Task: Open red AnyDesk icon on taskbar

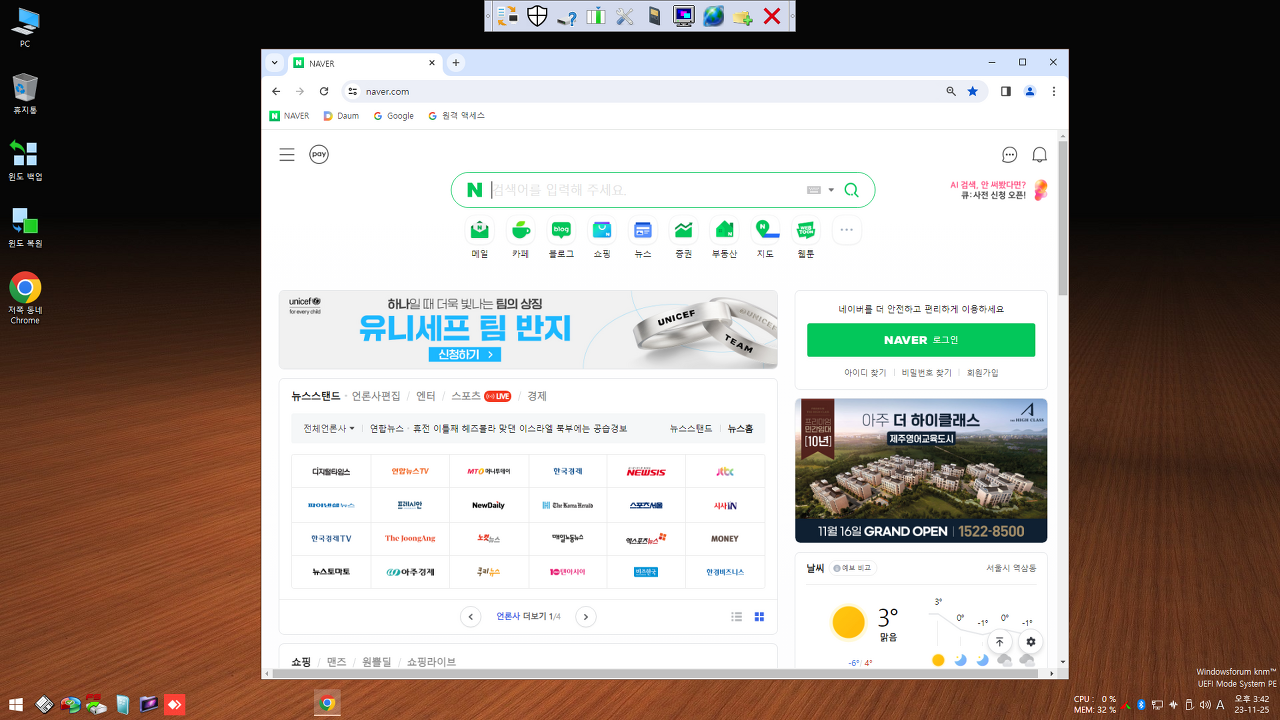Action: pos(175,704)
